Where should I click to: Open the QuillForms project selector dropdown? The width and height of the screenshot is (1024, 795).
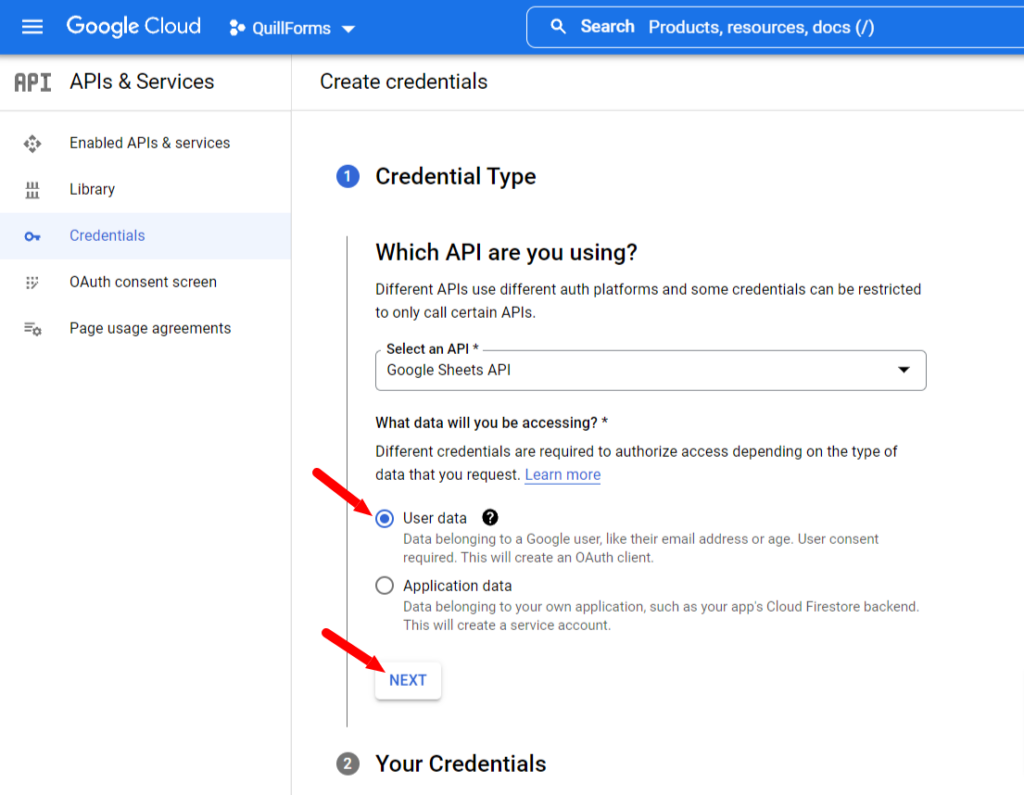pyautogui.click(x=292, y=28)
